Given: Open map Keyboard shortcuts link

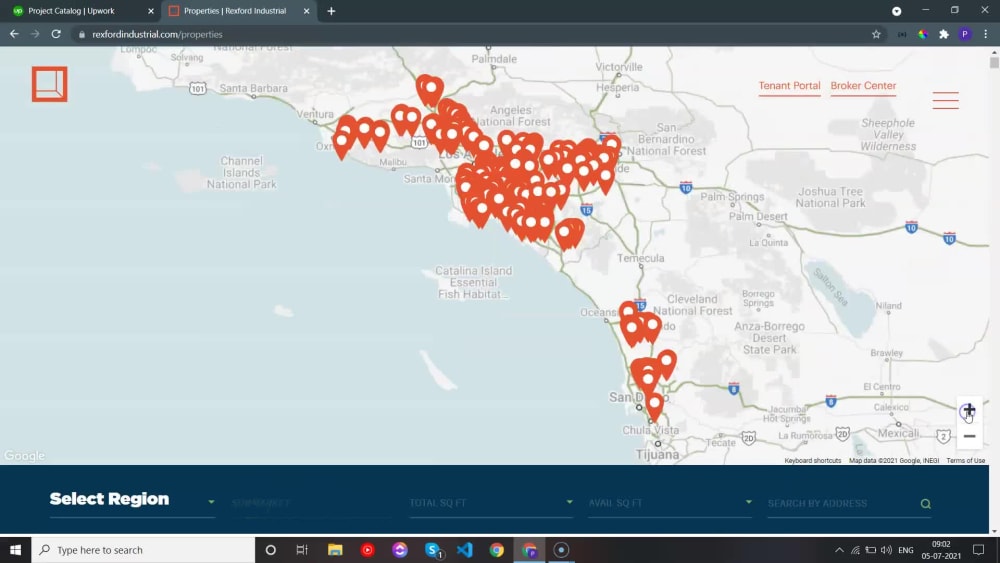Looking at the screenshot, I should [812, 460].
